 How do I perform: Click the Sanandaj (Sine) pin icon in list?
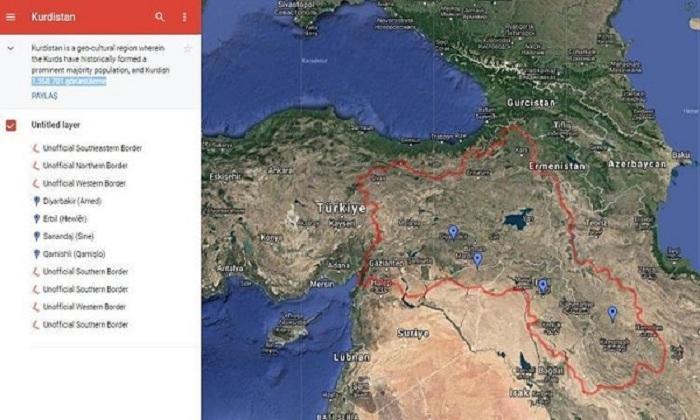point(36,236)
